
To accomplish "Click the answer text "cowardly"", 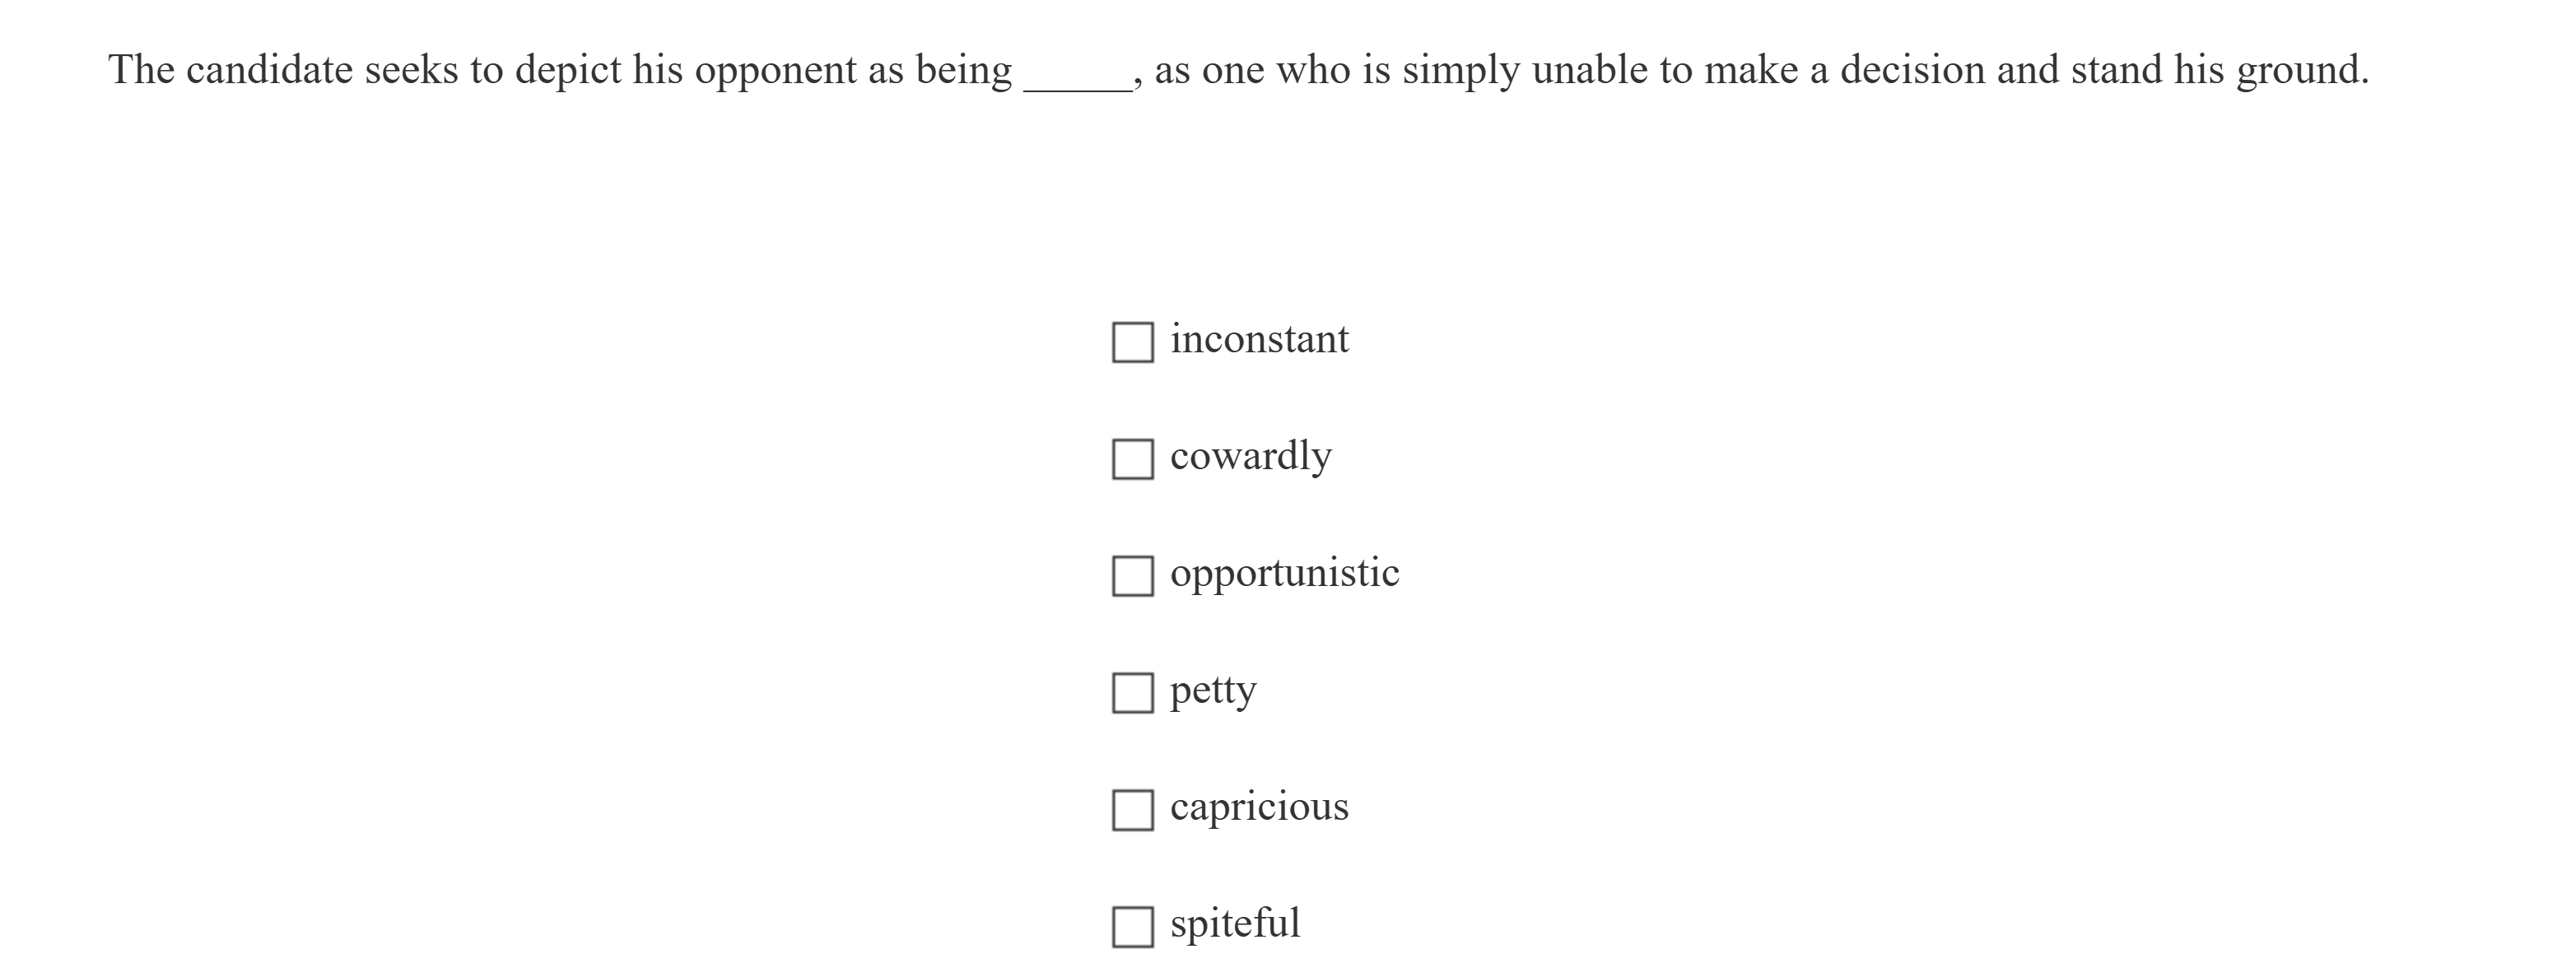I will [x=1250, y=457].
